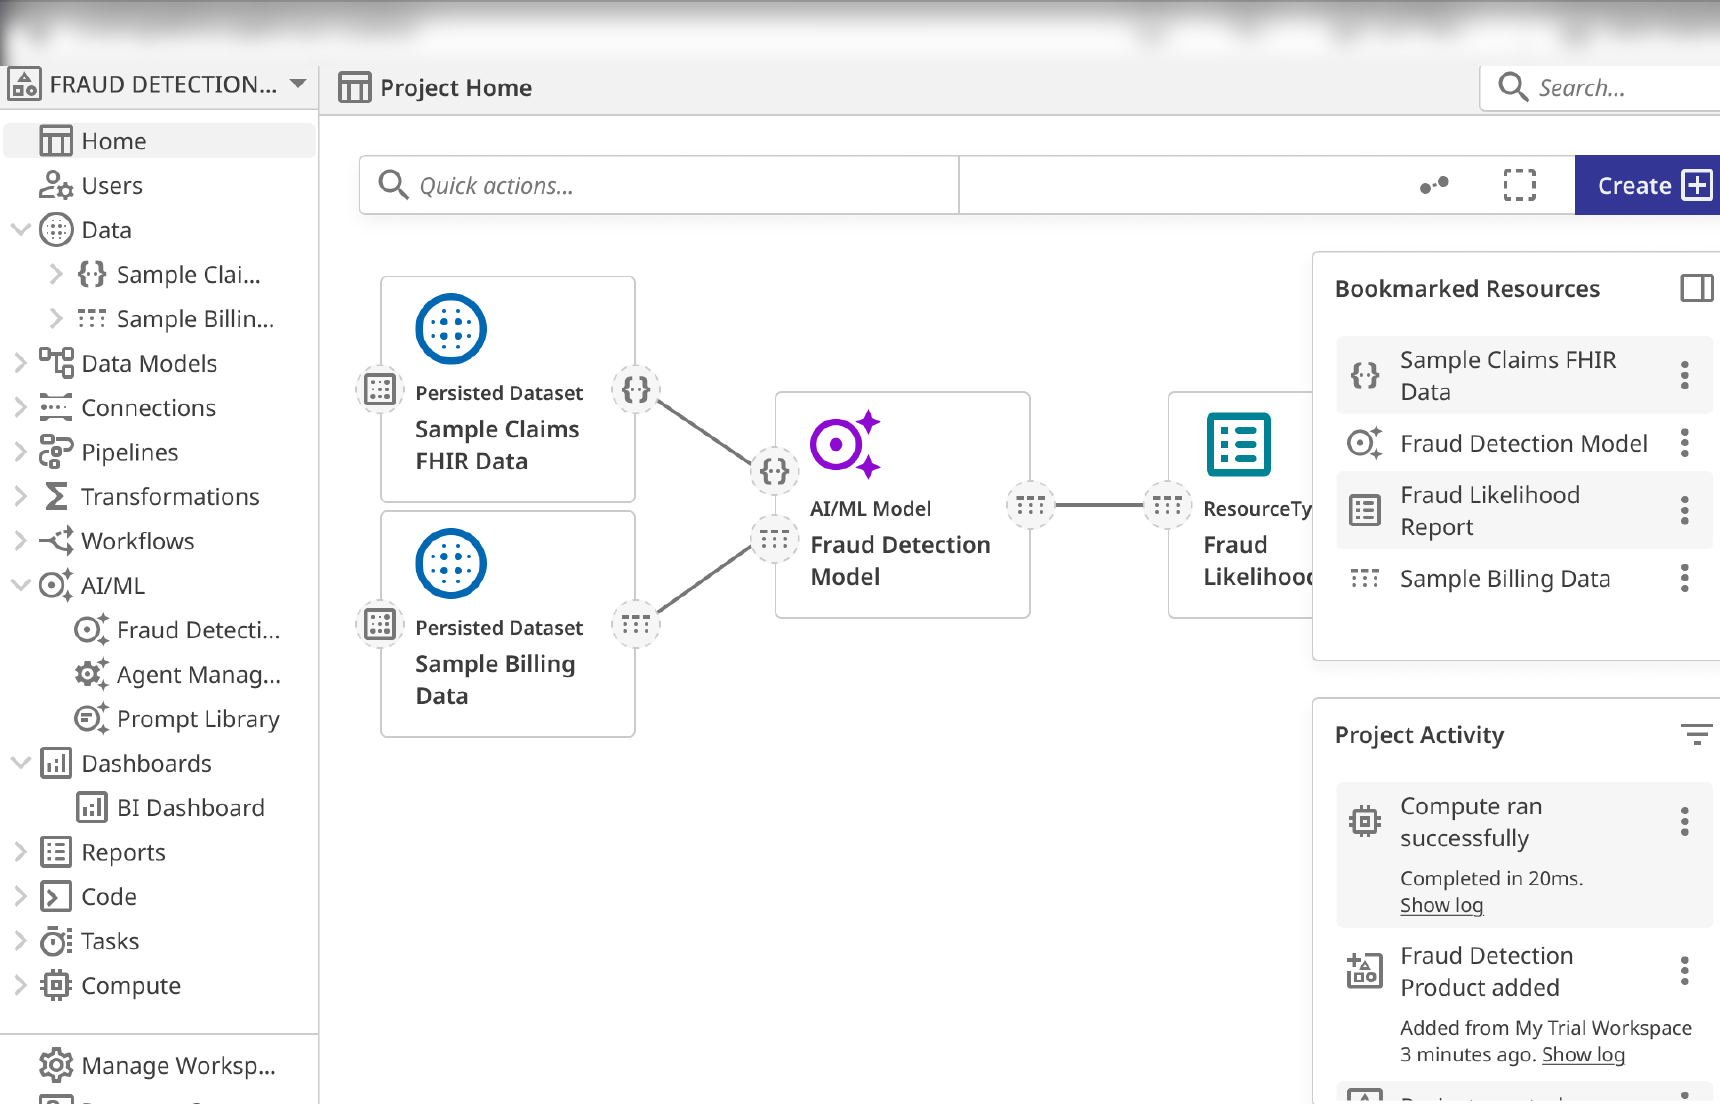This screenshot has width=1720, height=1104.
Task: Expand the Tasks section
Action: point(20,941)
